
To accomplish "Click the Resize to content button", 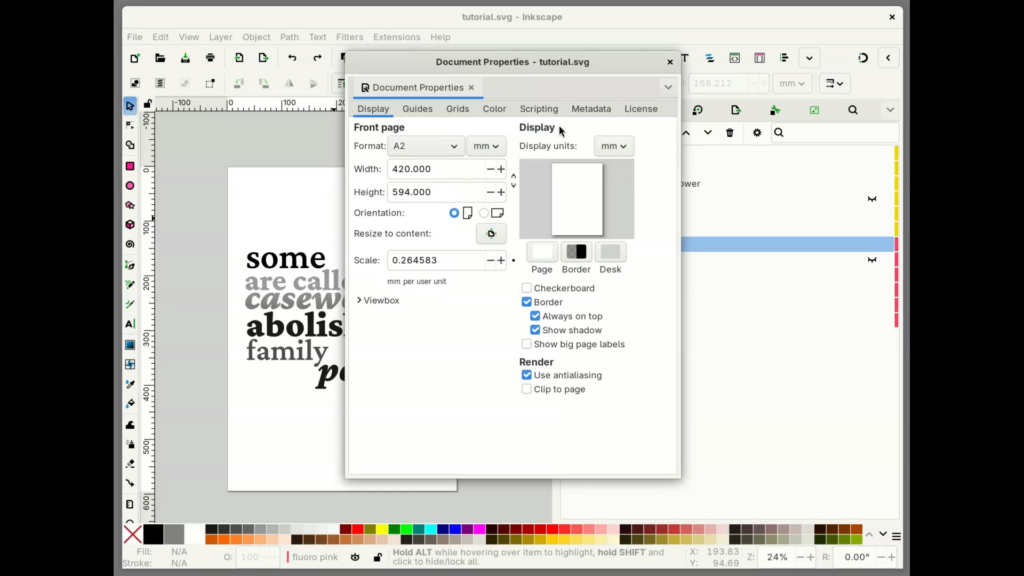I will click(x=490, y=234).
